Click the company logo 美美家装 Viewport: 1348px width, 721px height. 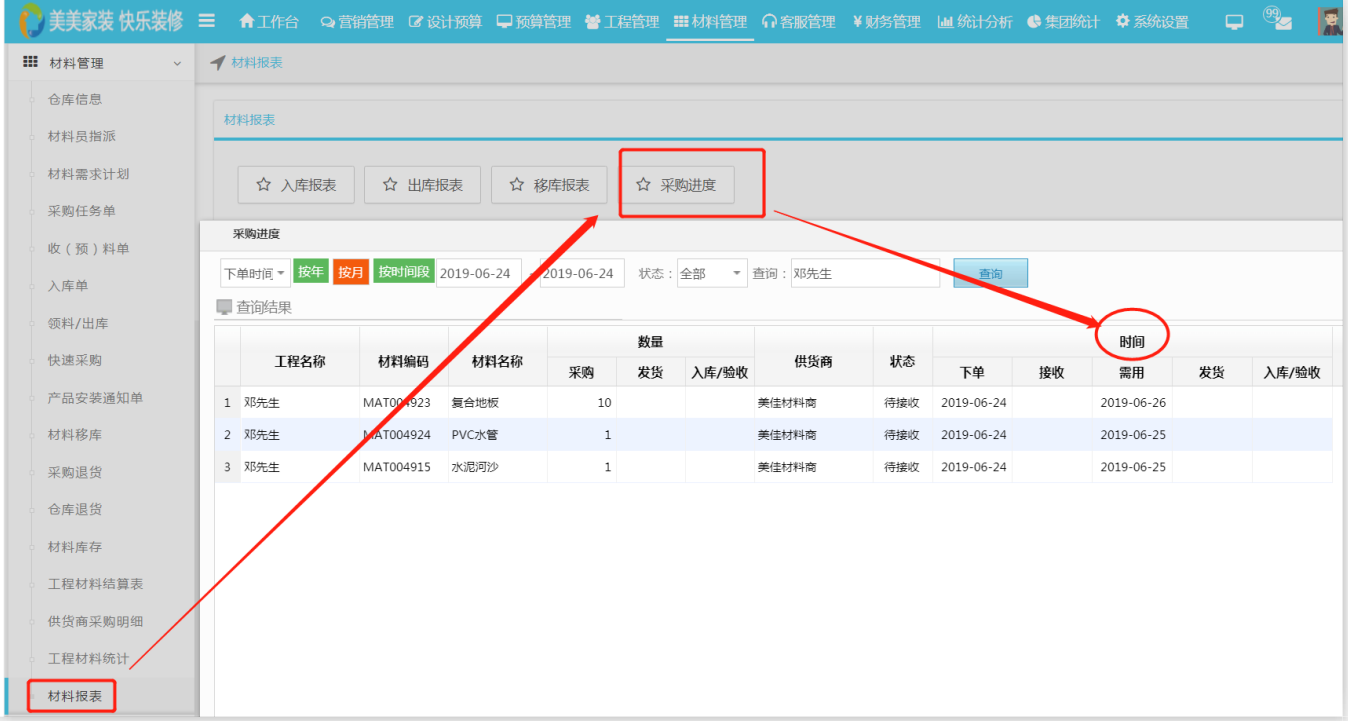tap(100, 21)
